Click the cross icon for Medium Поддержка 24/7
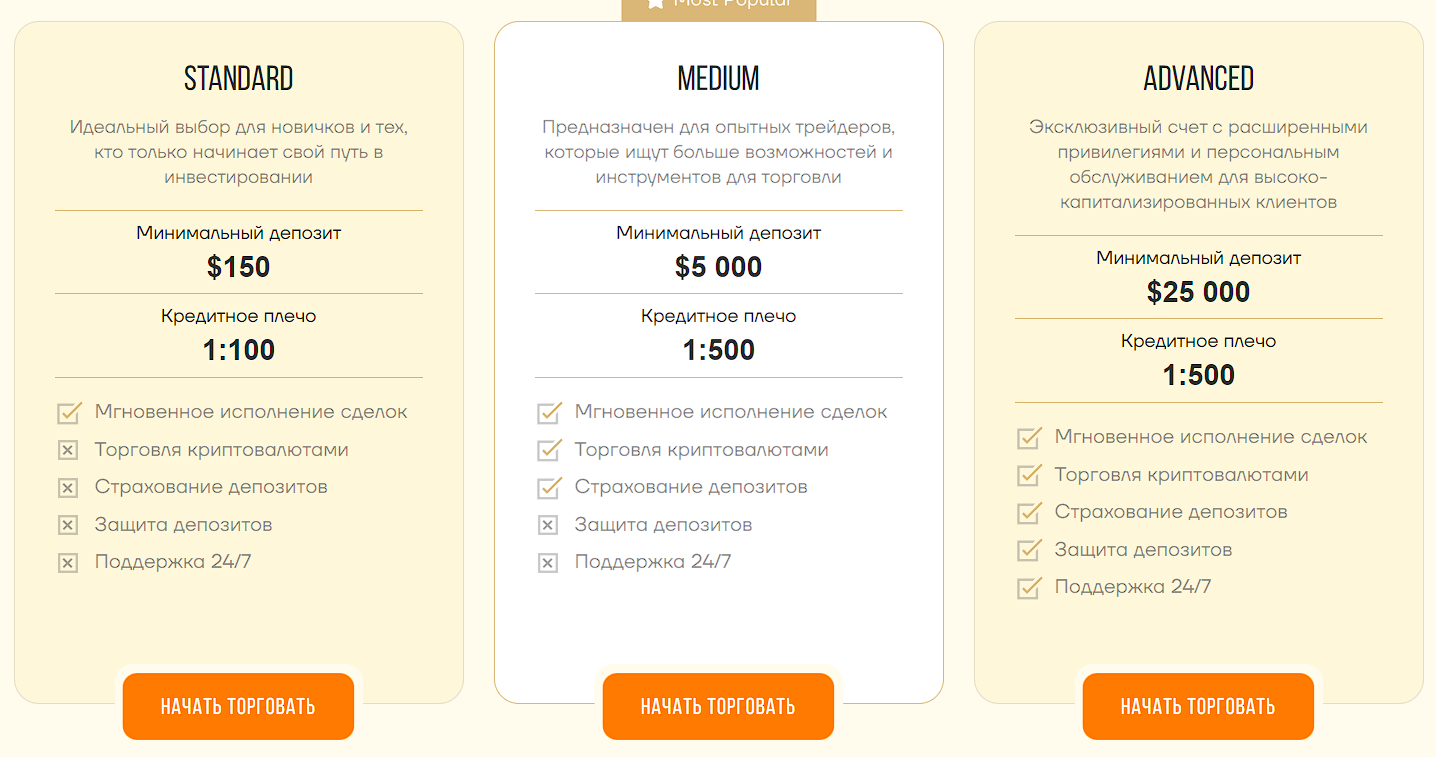1436x757 pixels. 548,563
